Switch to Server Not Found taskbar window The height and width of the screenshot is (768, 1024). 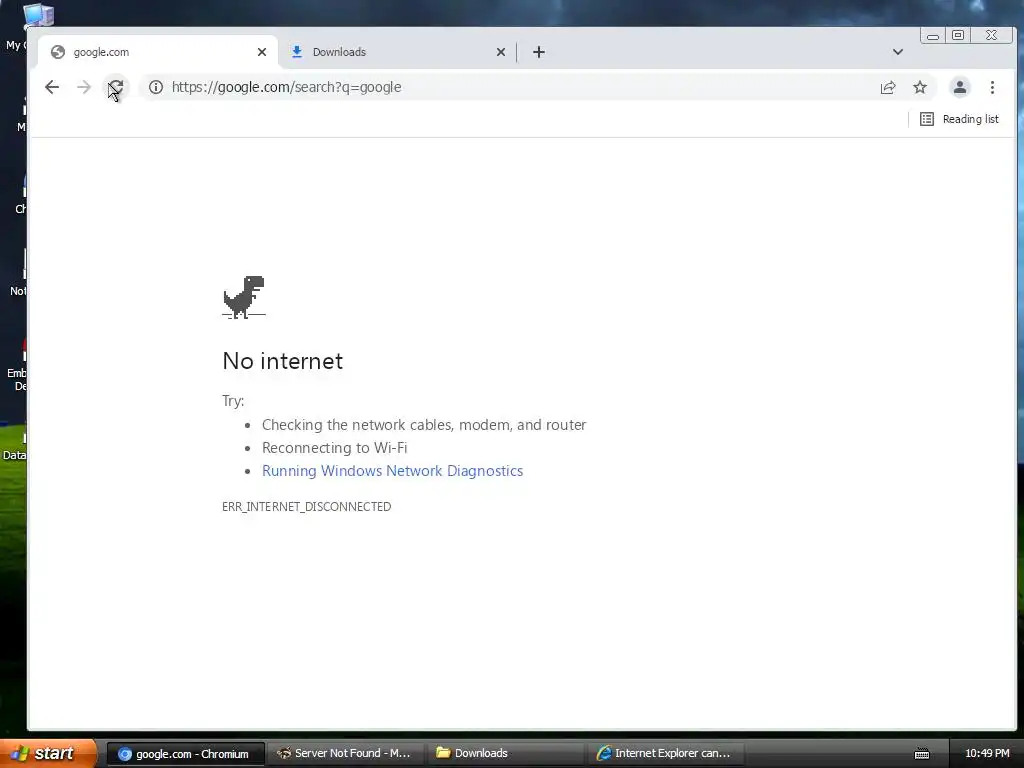pyautogui.click(x=345, y=754)
